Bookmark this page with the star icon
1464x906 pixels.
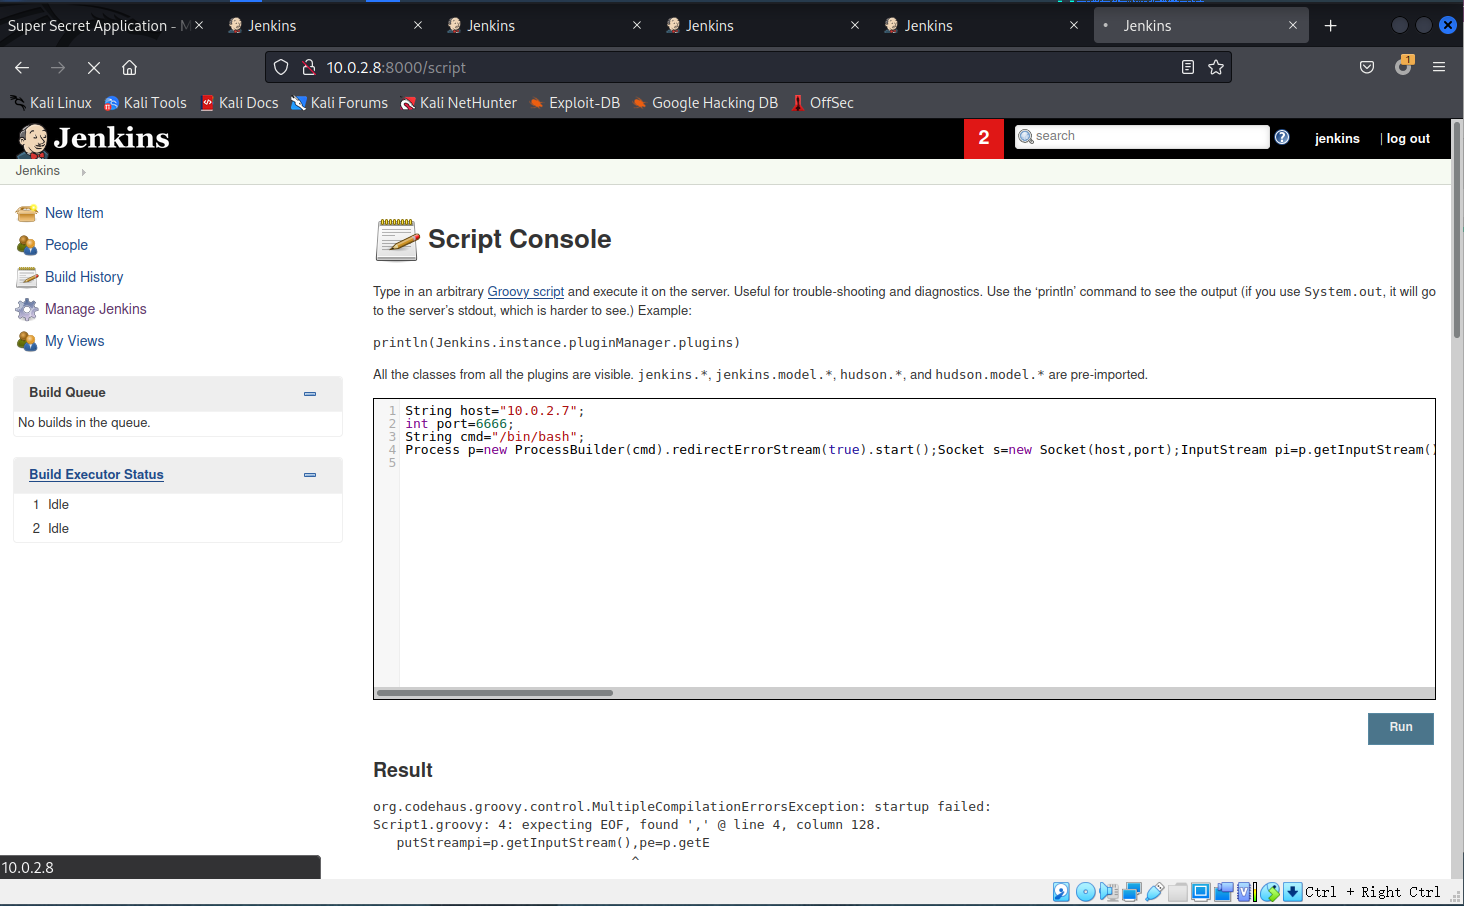coord(1216,67)
